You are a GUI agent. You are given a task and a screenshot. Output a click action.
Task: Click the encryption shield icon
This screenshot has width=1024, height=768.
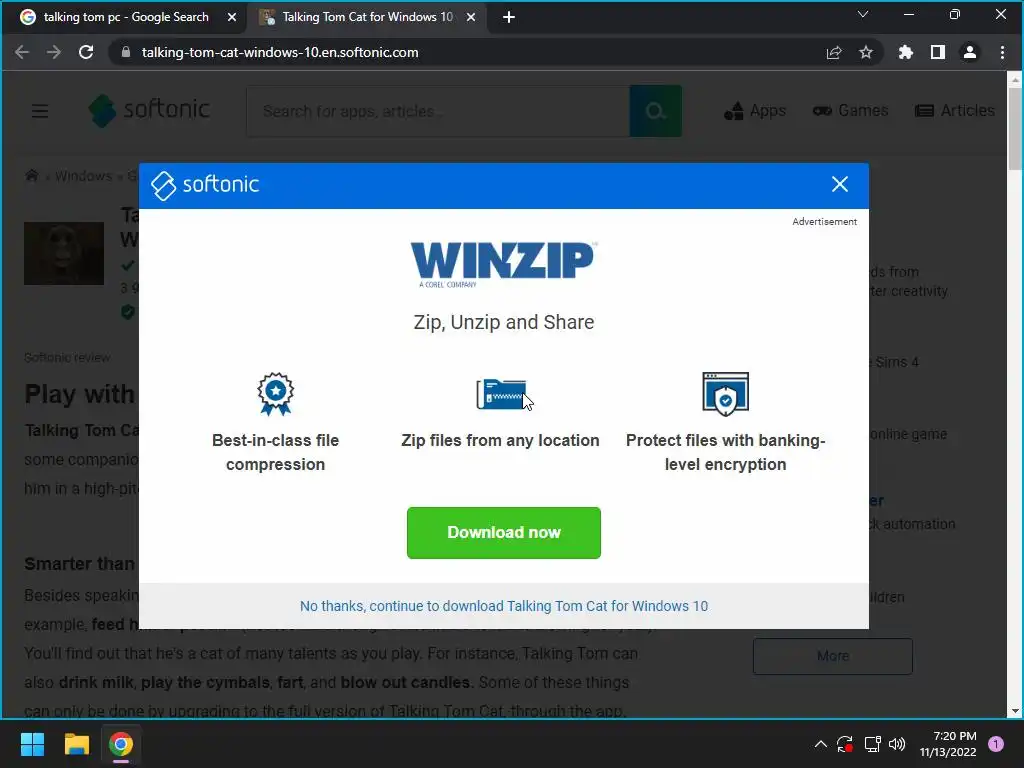tap(726, 394)
